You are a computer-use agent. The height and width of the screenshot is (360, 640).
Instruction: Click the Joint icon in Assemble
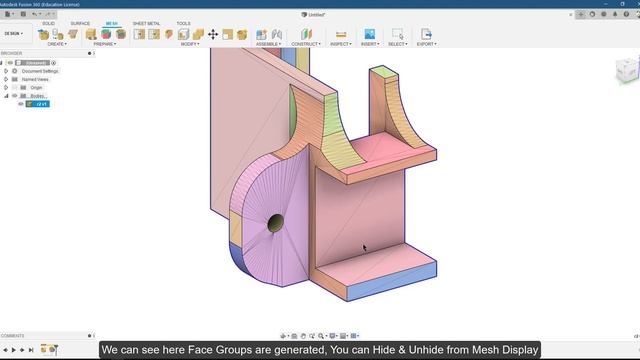[x=276, y=34]
